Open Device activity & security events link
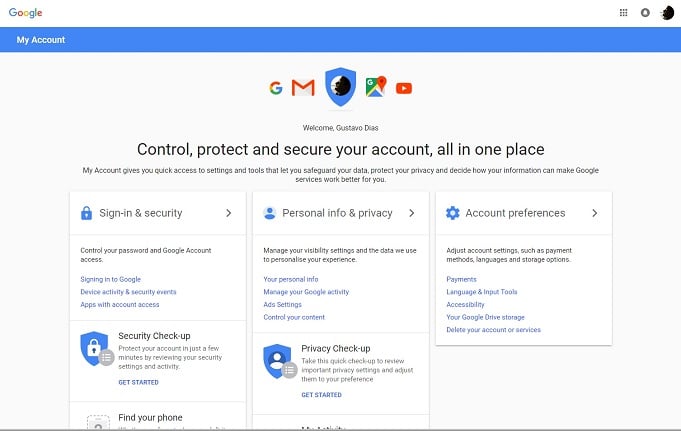This screenshot has height=431, width=681. pos(128,292)
